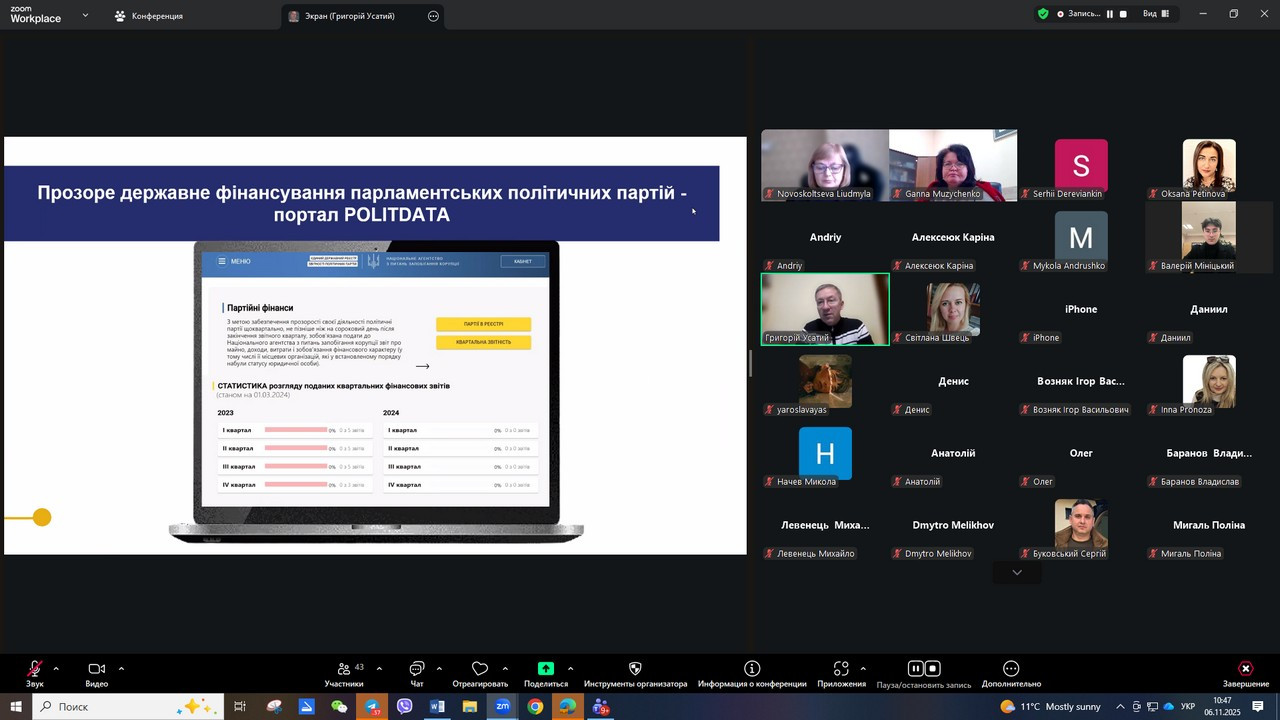Click the Отреагировать reactions heart icon
This screenshot has height=720, width=1280.
(480, 669)
